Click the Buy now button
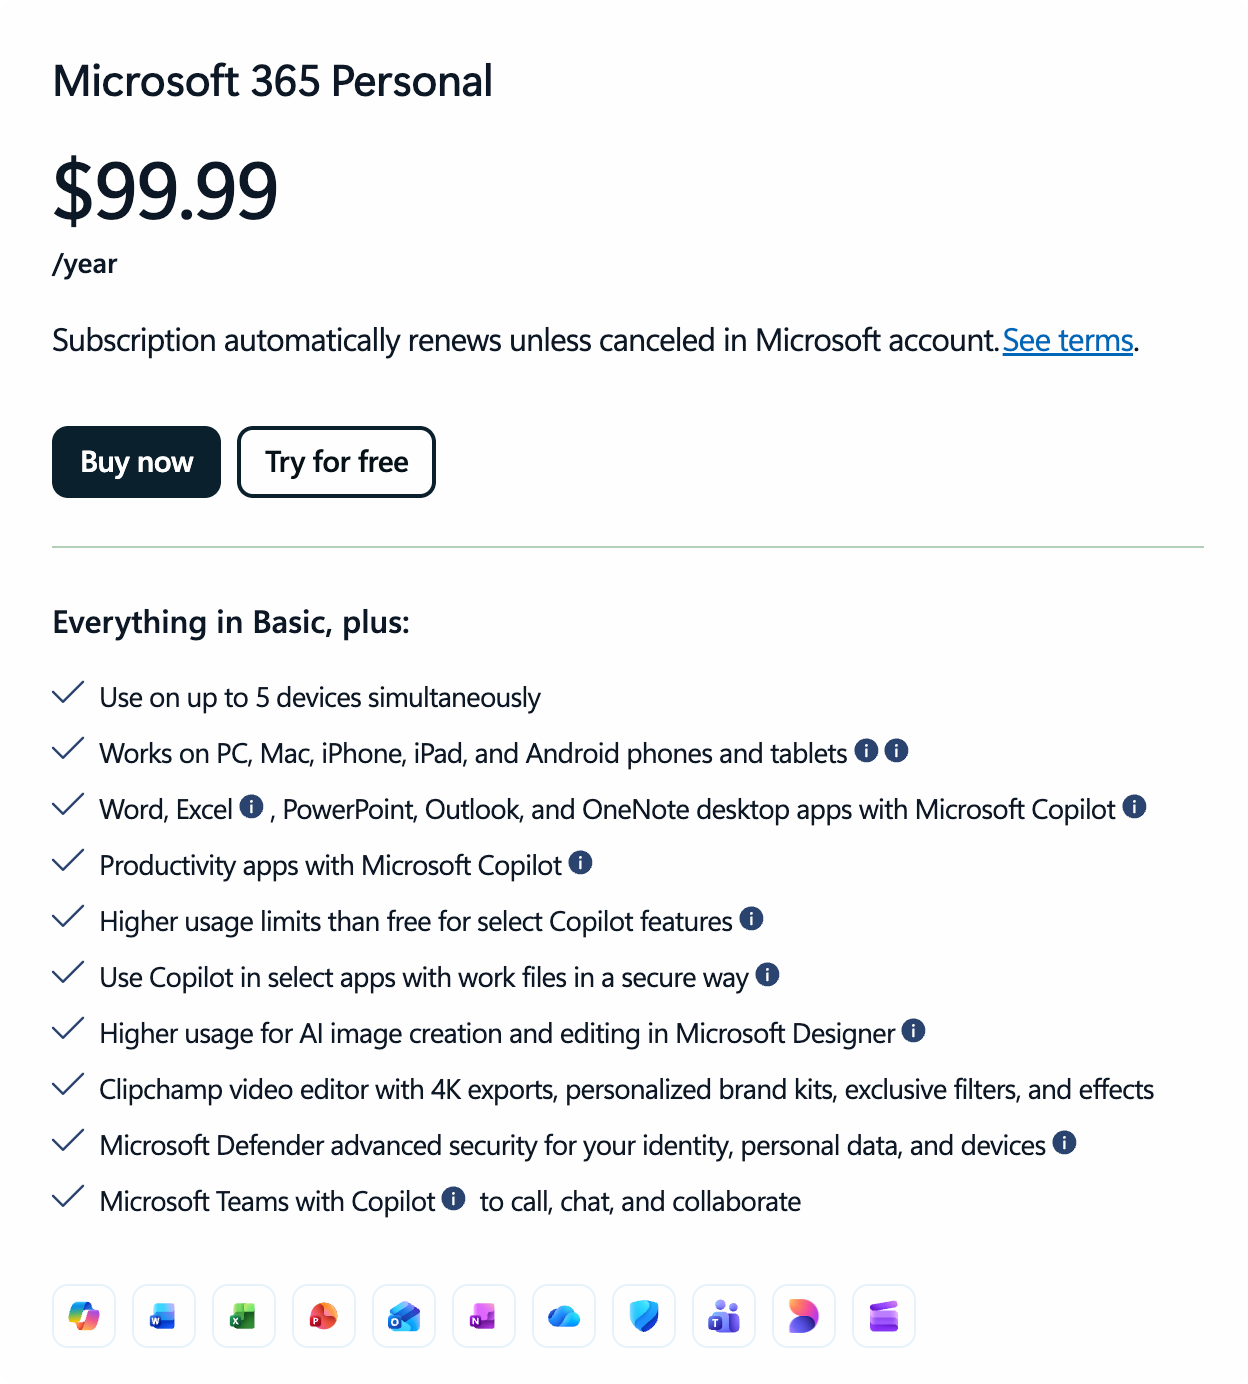Viewport: 1248px width, 1384px height. (136, 462)
